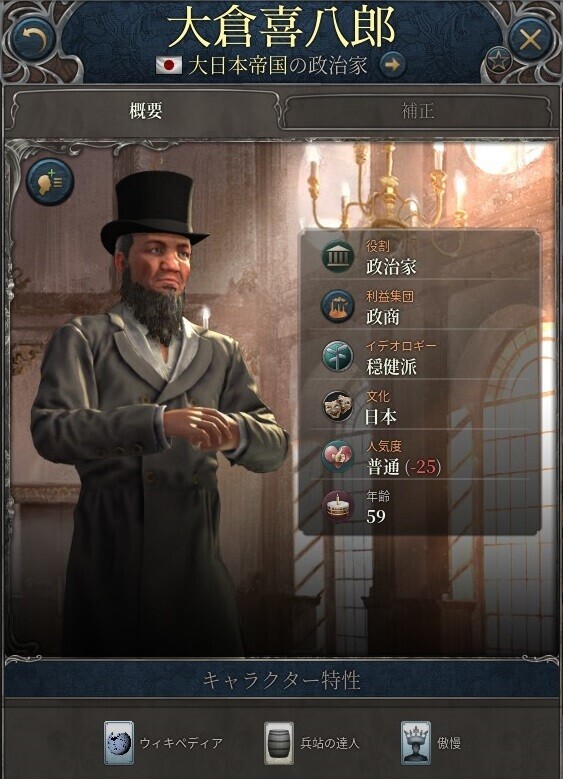This screenshot has height=779, width=563.
Task: Click the 人気度 heart icon
Action: [x=338, y=457]
